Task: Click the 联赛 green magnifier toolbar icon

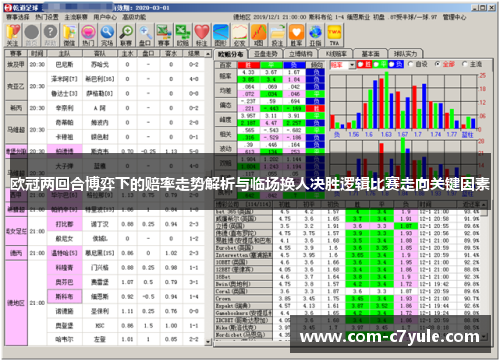Action: pyautogui.click(x=126, y=35)
